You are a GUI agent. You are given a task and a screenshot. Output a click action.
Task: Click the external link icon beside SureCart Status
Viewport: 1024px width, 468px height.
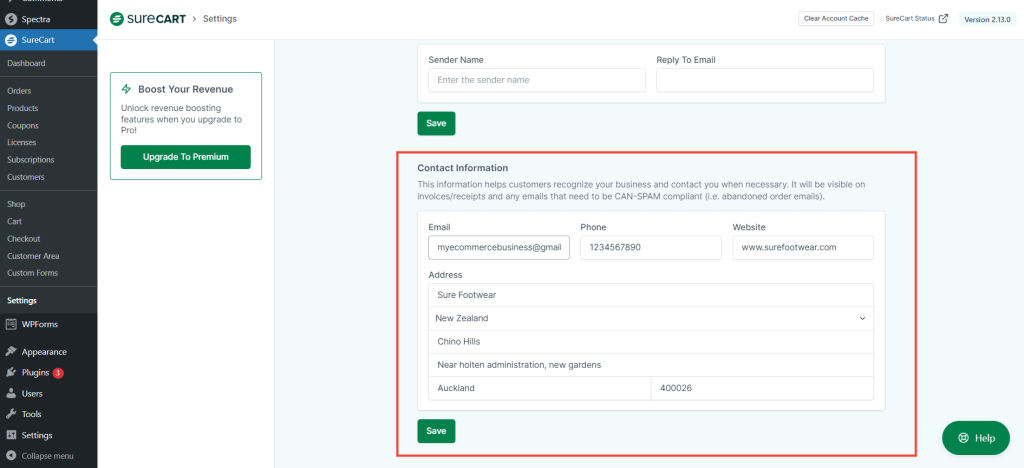click(943, 18)
